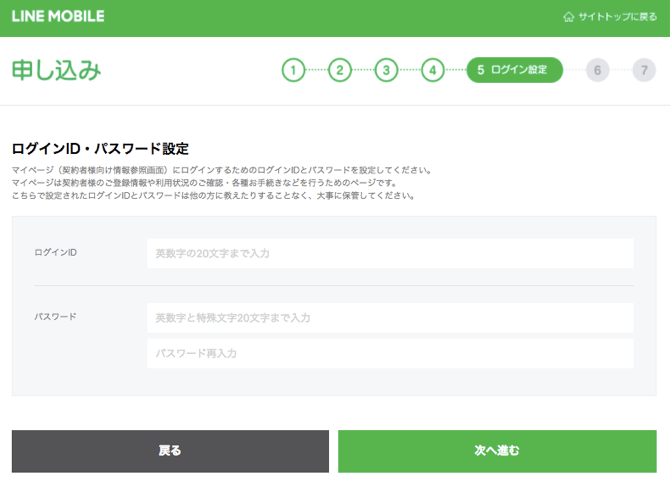
Task: Click the 戻る back button
Action: [170, 451]
